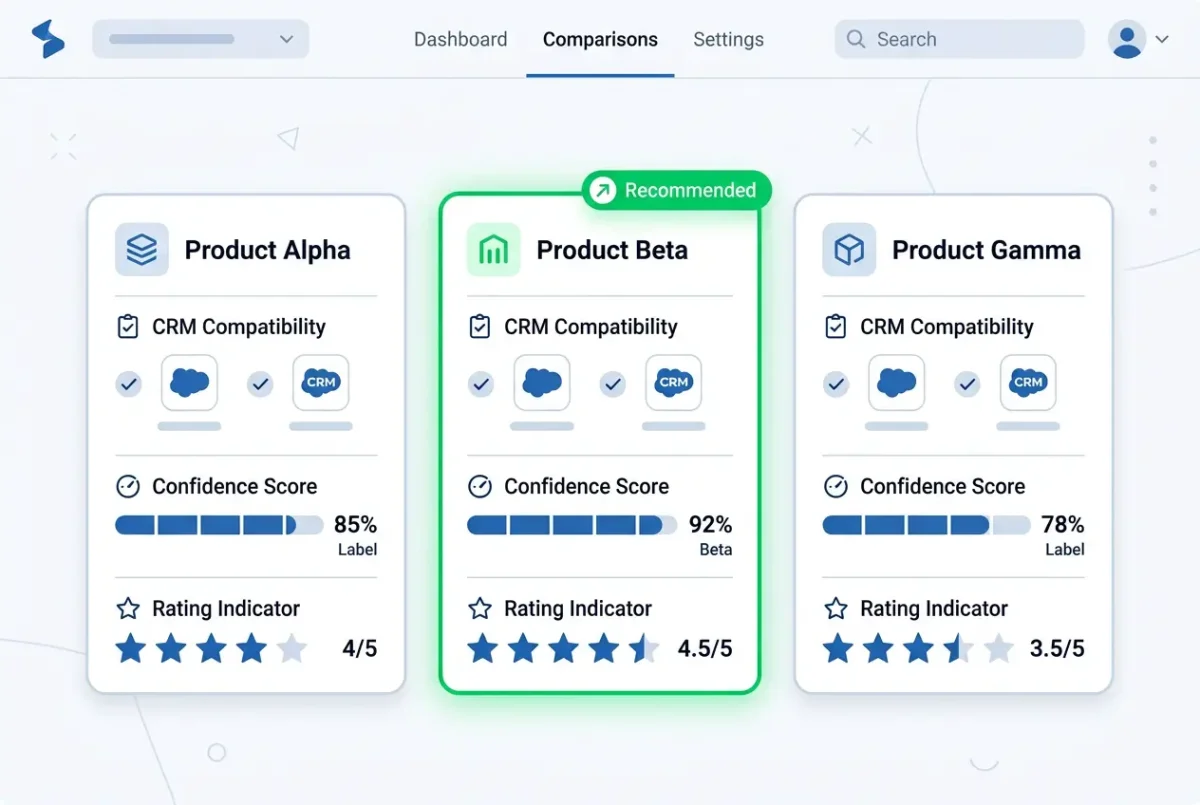
Task: Click Confidence Score gauge icon in Product Beta
Action: (480, 487)
